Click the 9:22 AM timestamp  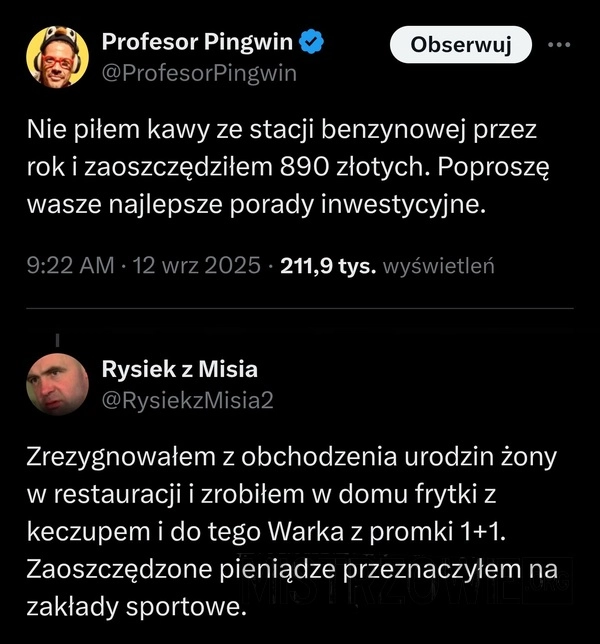[x=67, y=267]
